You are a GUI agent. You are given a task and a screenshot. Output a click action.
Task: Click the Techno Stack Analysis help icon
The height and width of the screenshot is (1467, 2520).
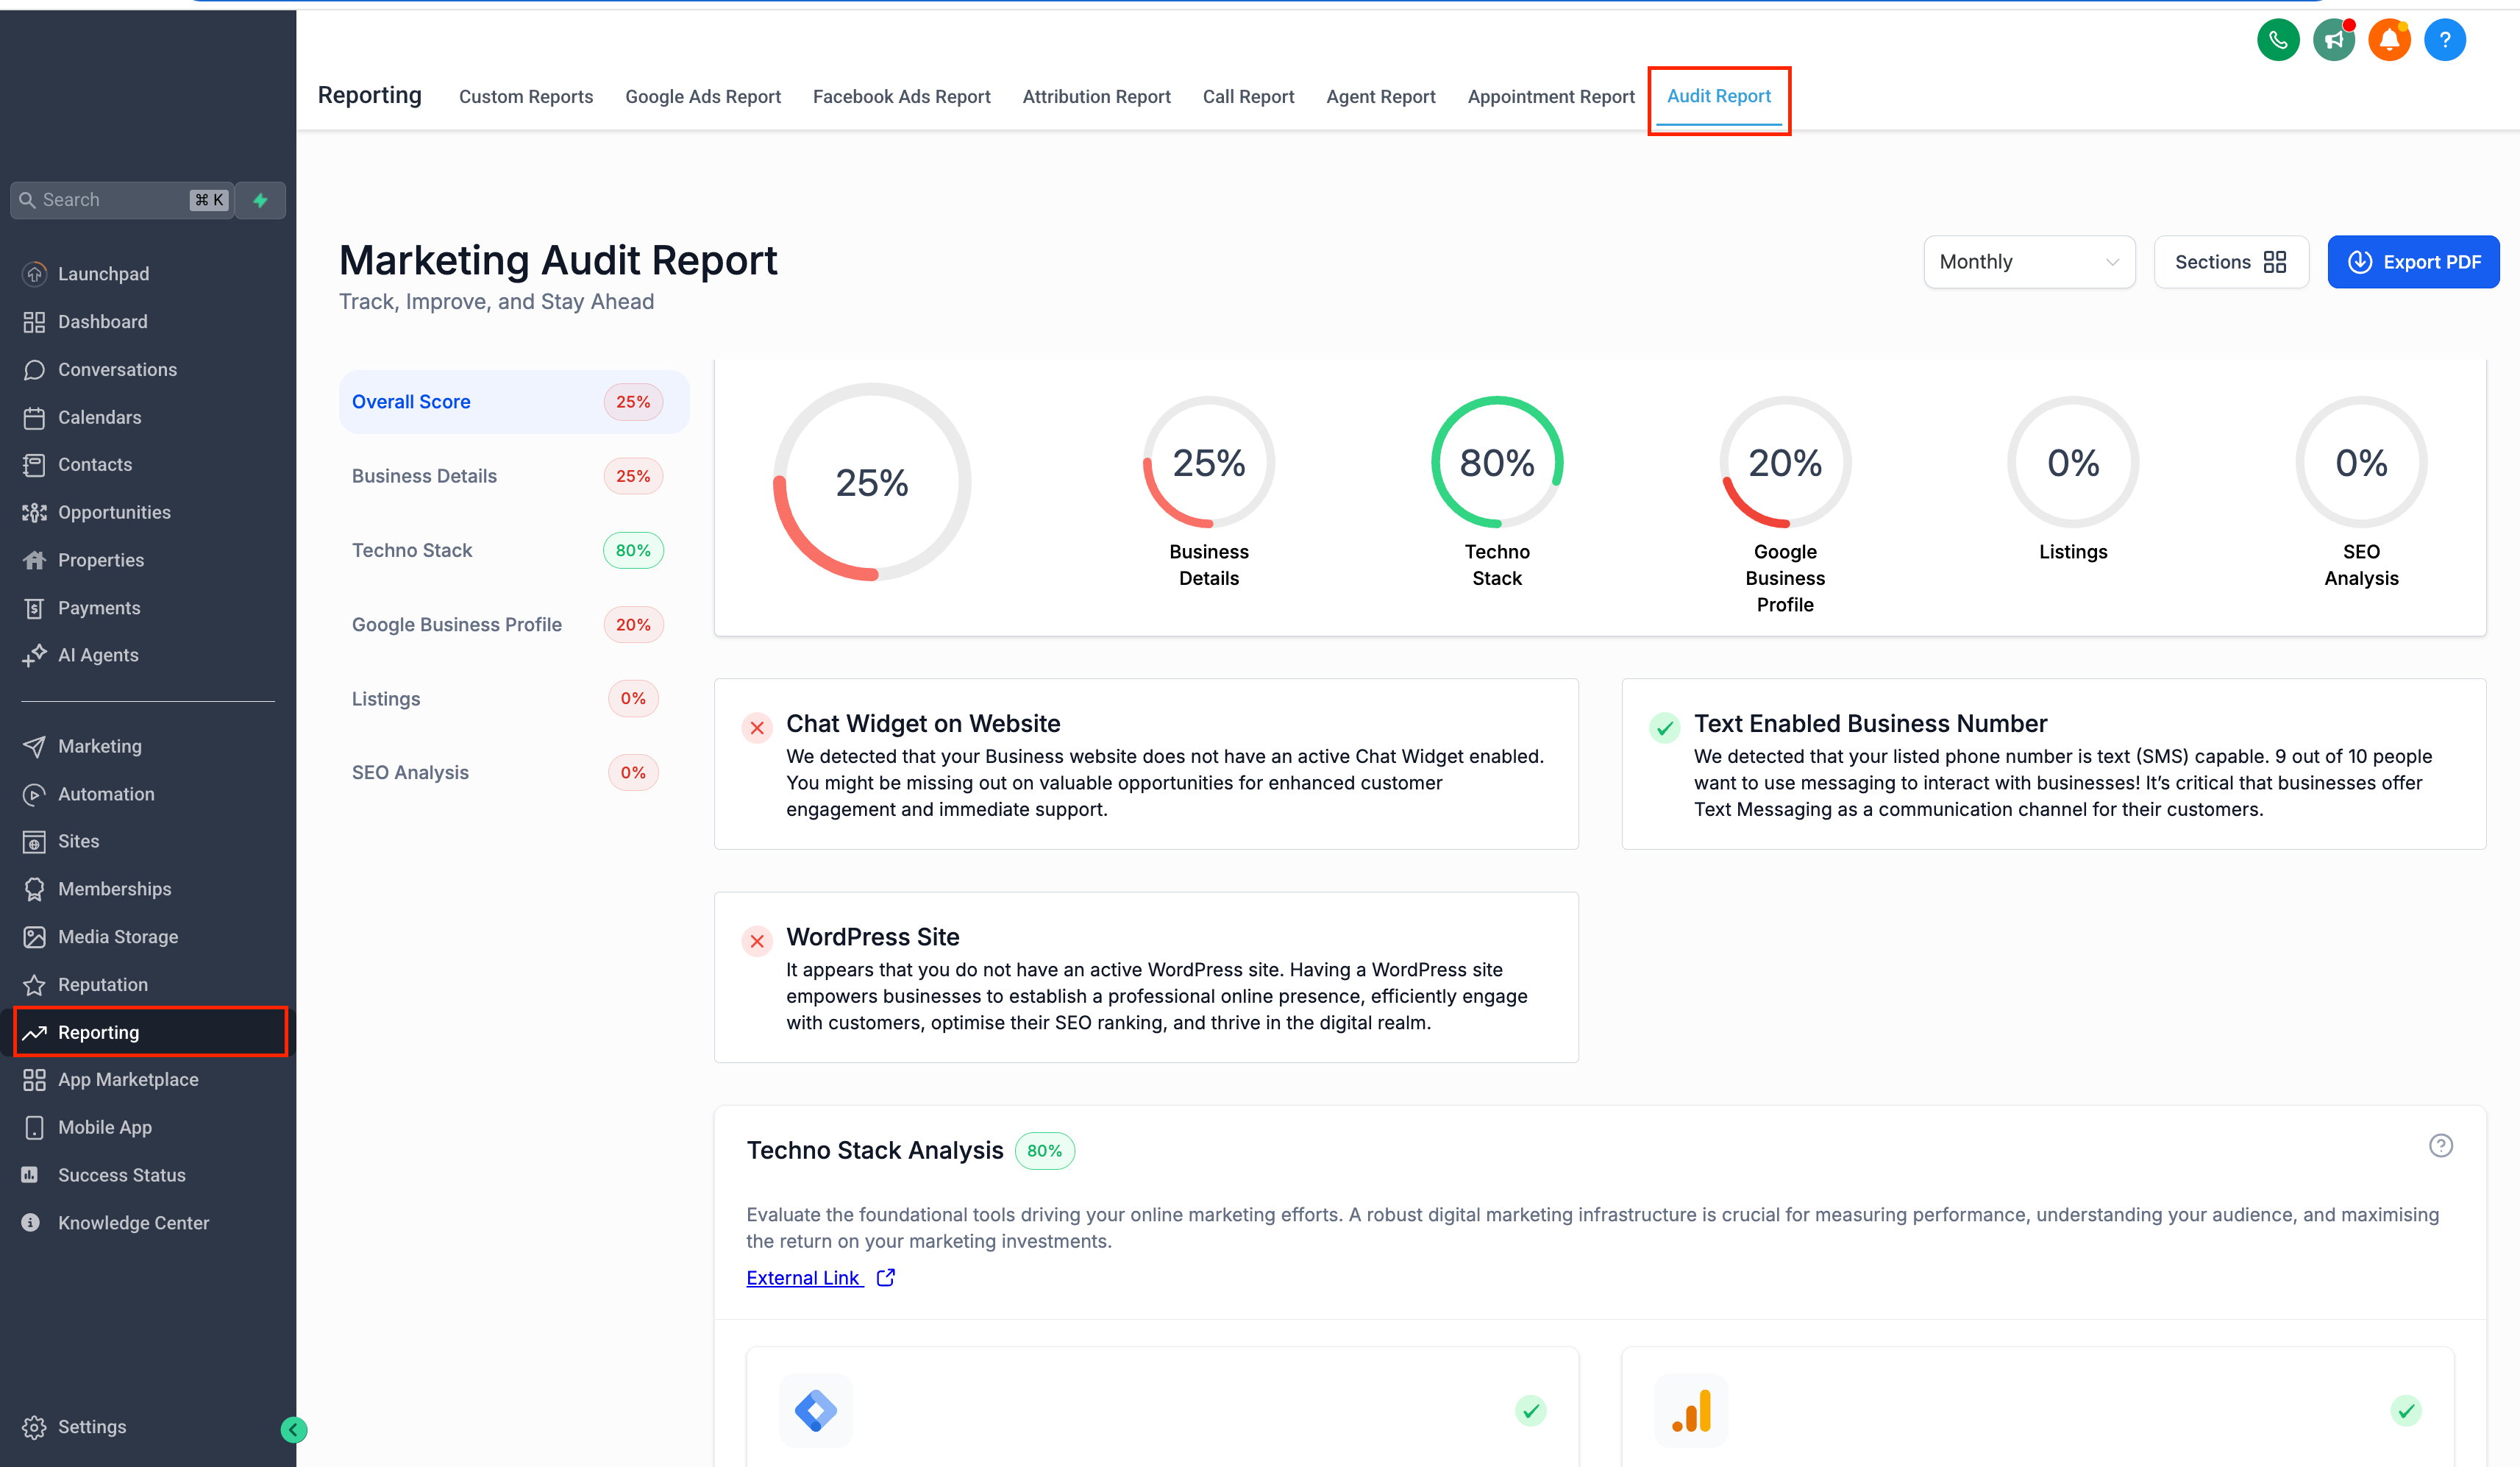(x=2440, y=1146)
